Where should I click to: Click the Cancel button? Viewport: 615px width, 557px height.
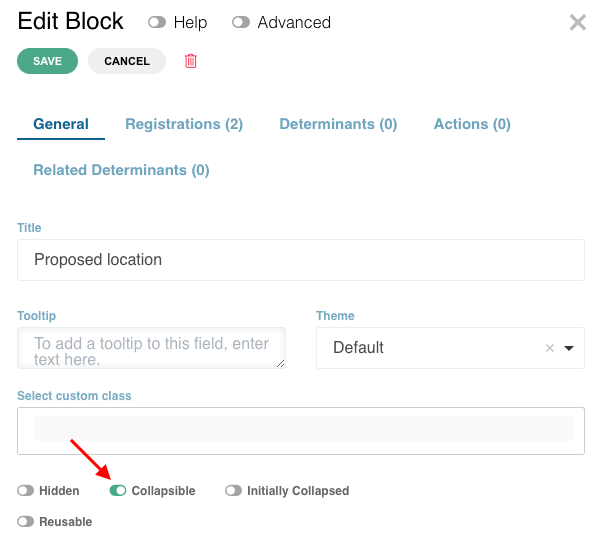coord(127,61)
